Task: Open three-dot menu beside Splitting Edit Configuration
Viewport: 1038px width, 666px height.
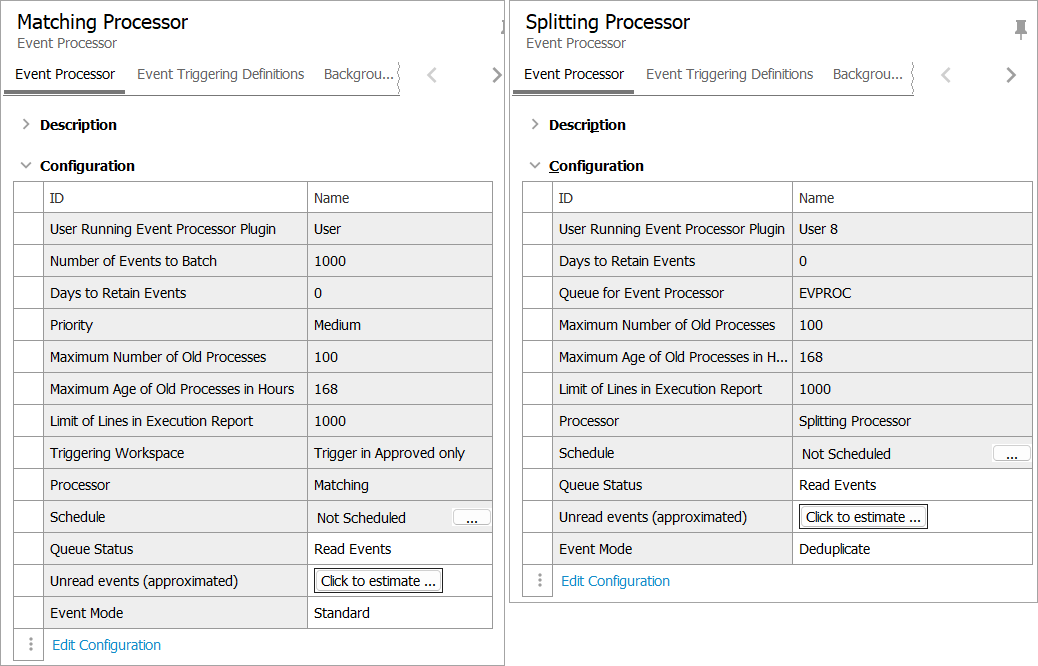Action: [x=539, y=581]
